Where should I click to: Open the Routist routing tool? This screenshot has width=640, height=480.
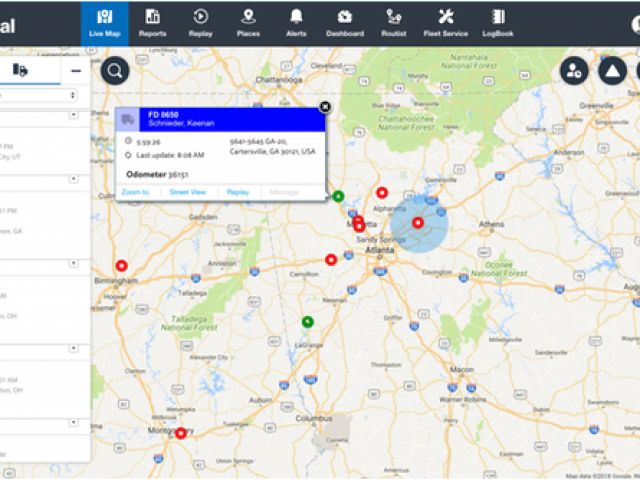pos(394,22)
